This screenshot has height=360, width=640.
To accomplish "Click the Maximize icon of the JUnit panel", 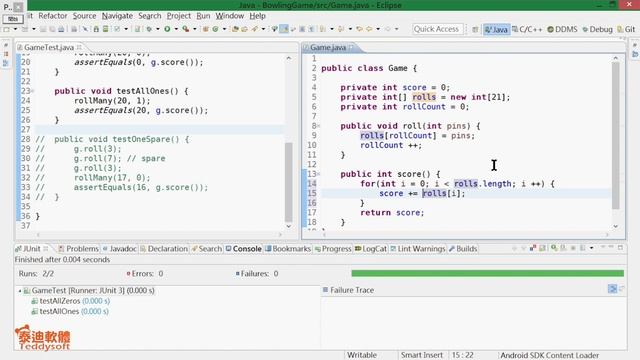I will pos(620,247).
